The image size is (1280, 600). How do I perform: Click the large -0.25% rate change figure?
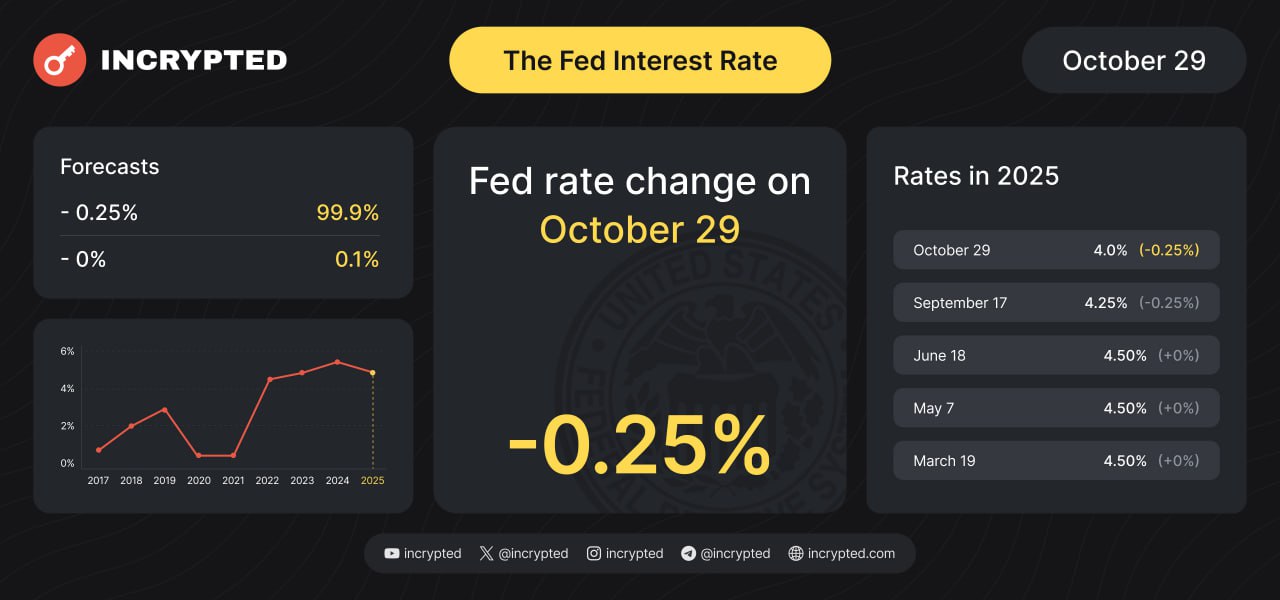click(639, 445)
